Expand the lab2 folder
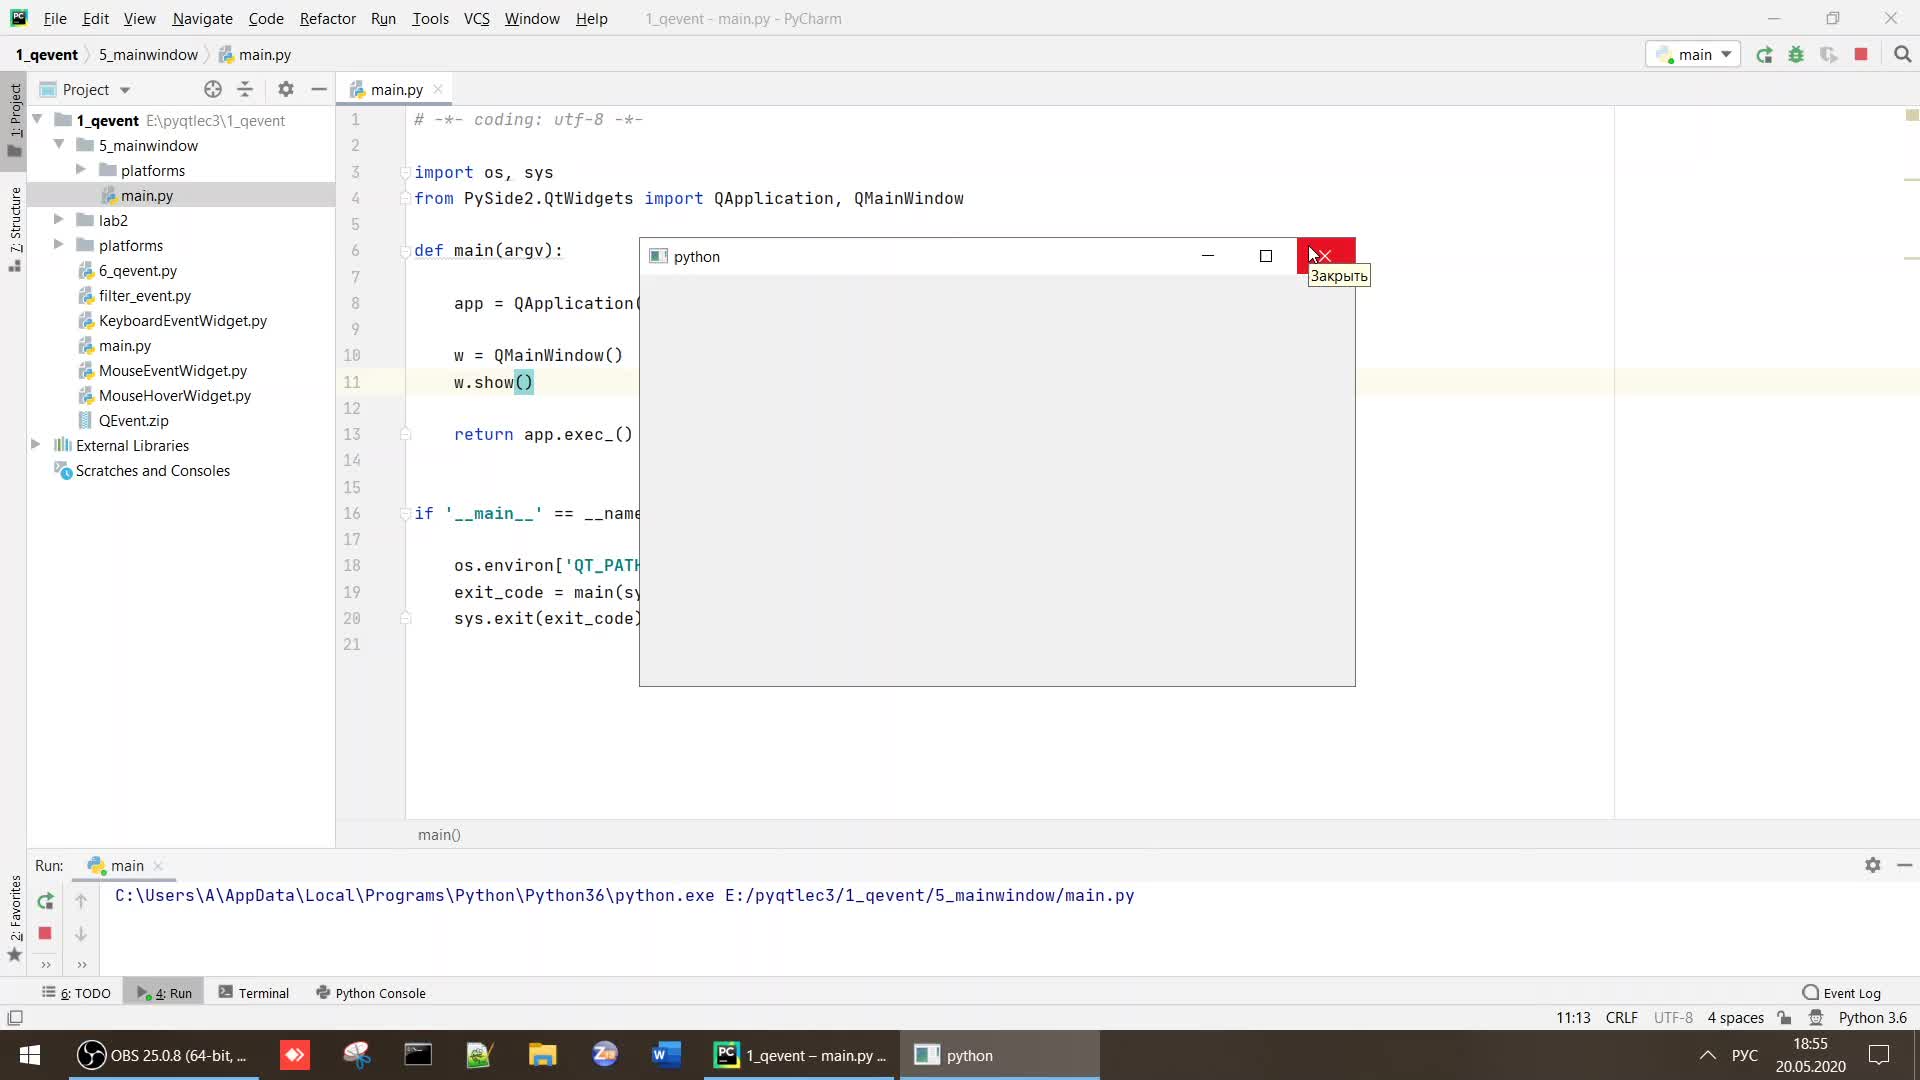Viewport: 1920px width, 1080px height. click(x=59, y=220)
